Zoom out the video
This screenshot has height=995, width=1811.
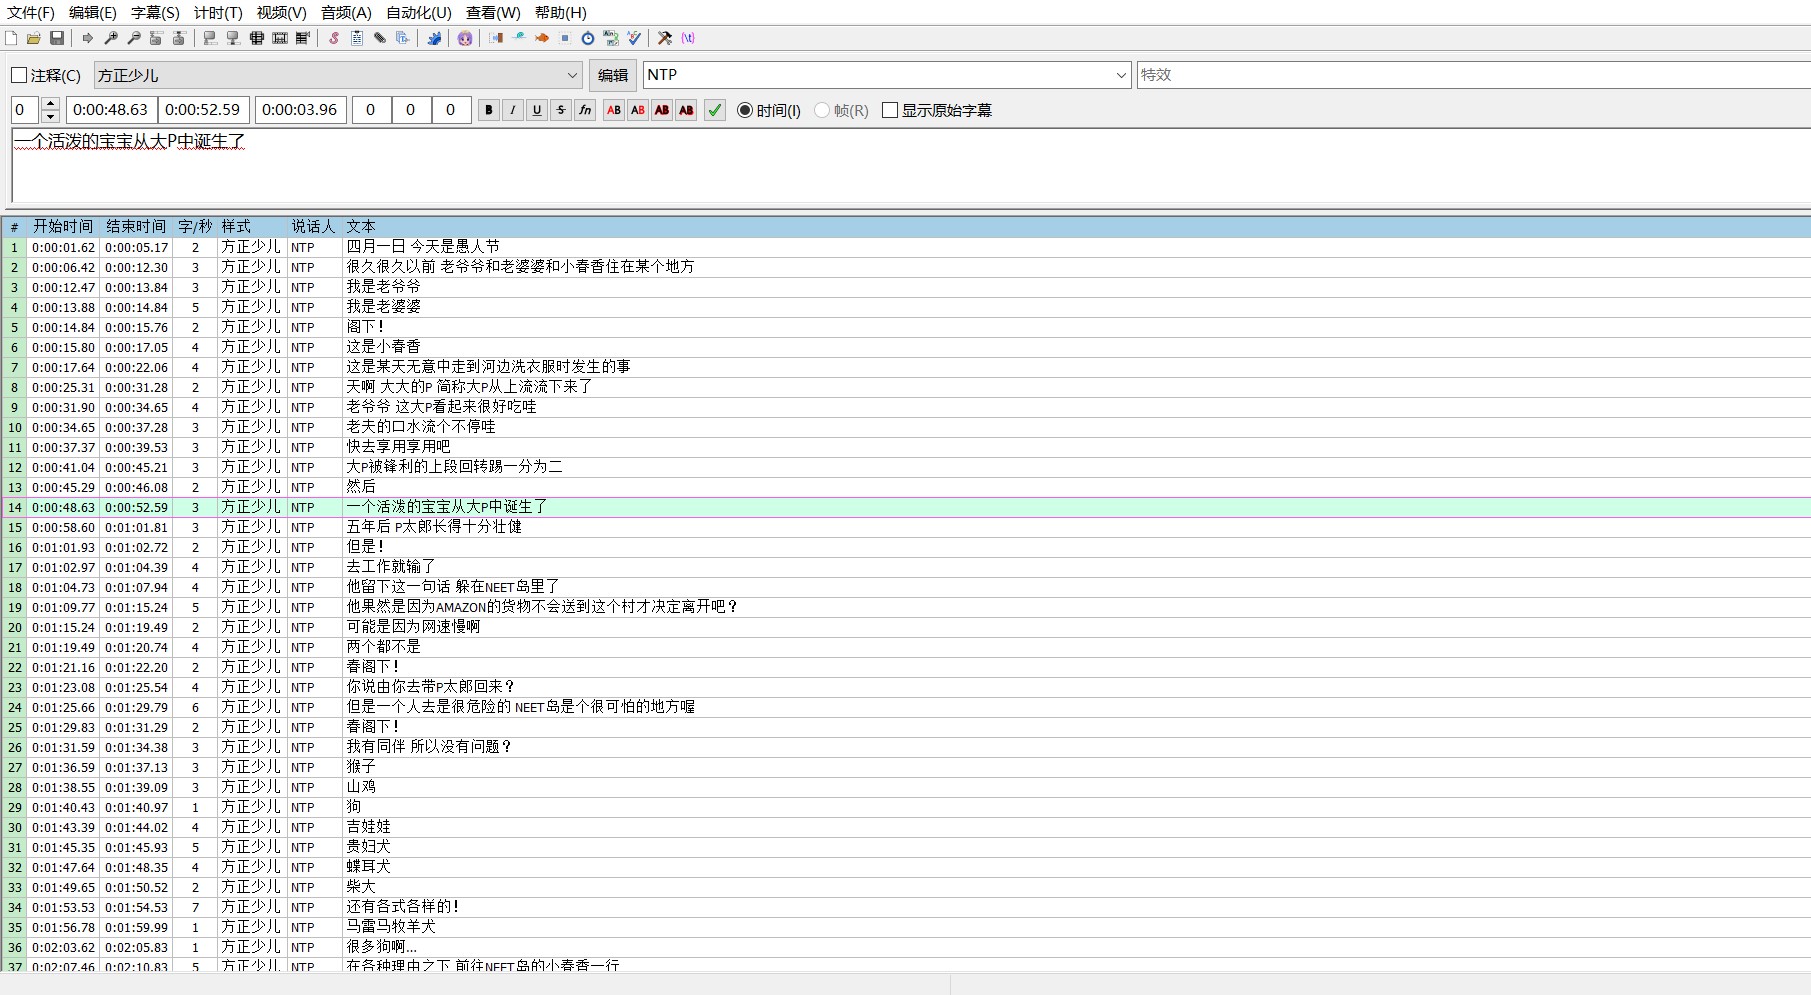134,38
